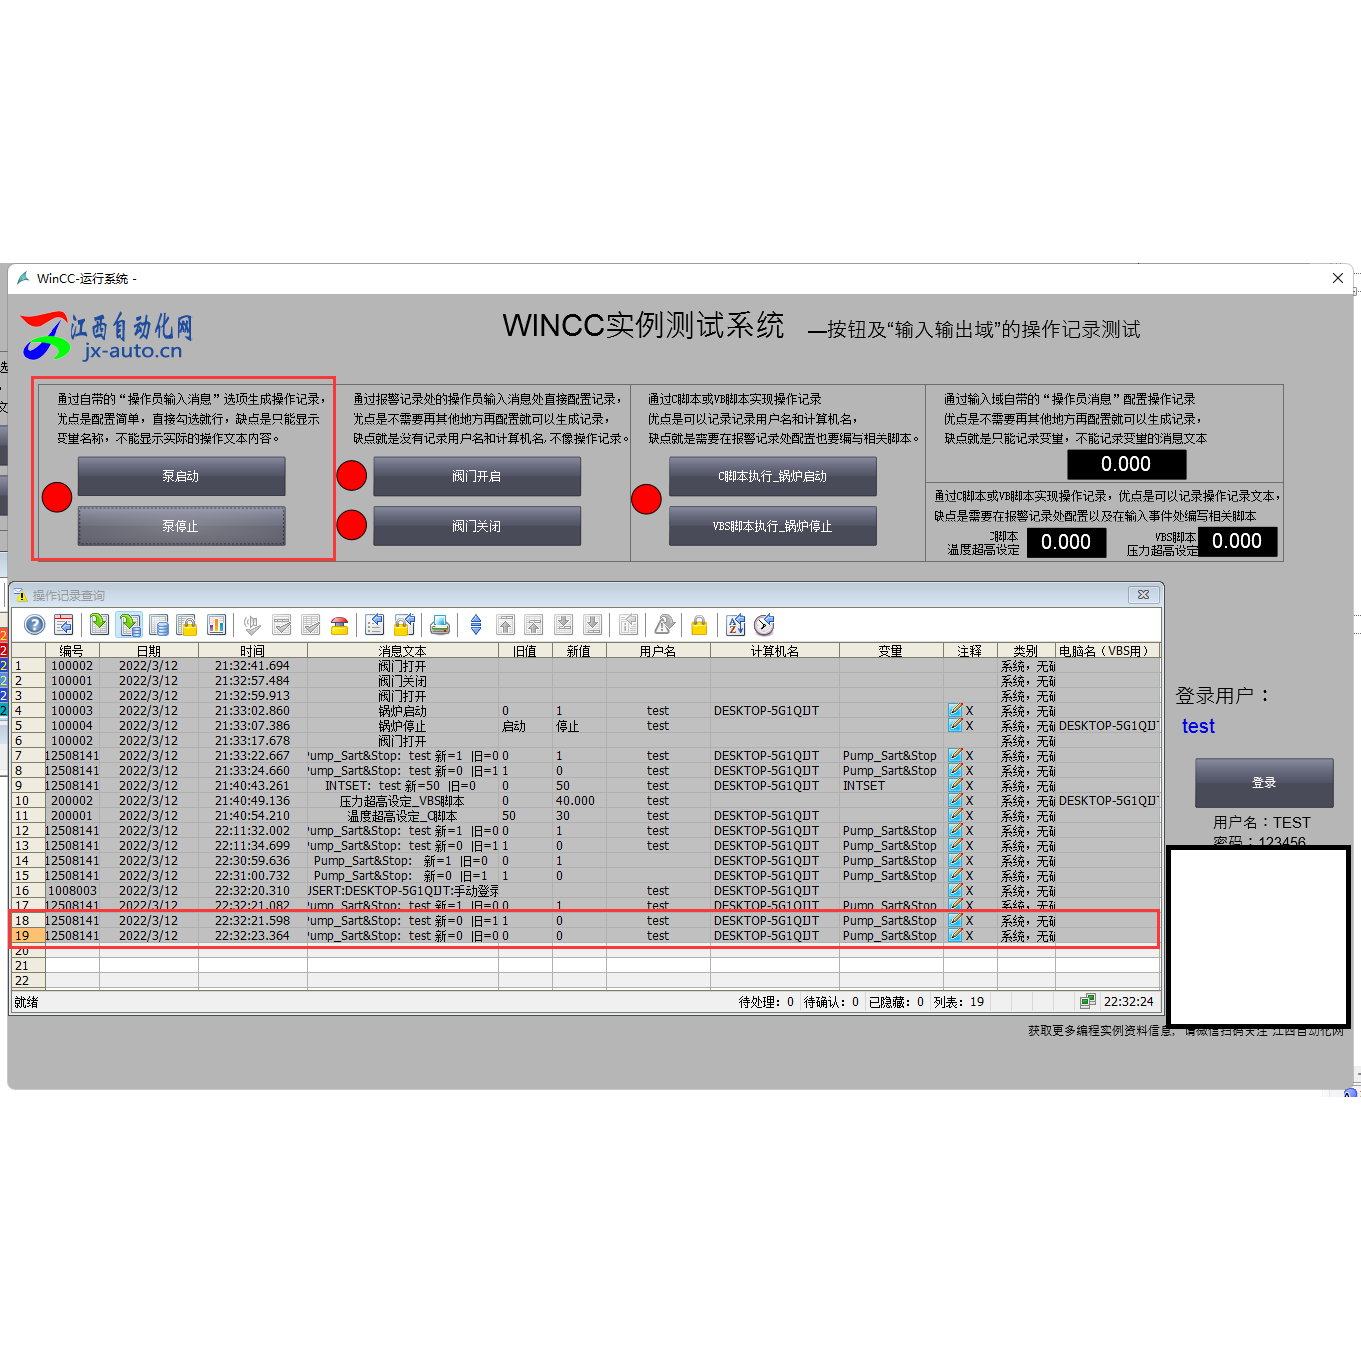
Task: Select the time cell 21:32:41.694
Action: pos(253,666)
